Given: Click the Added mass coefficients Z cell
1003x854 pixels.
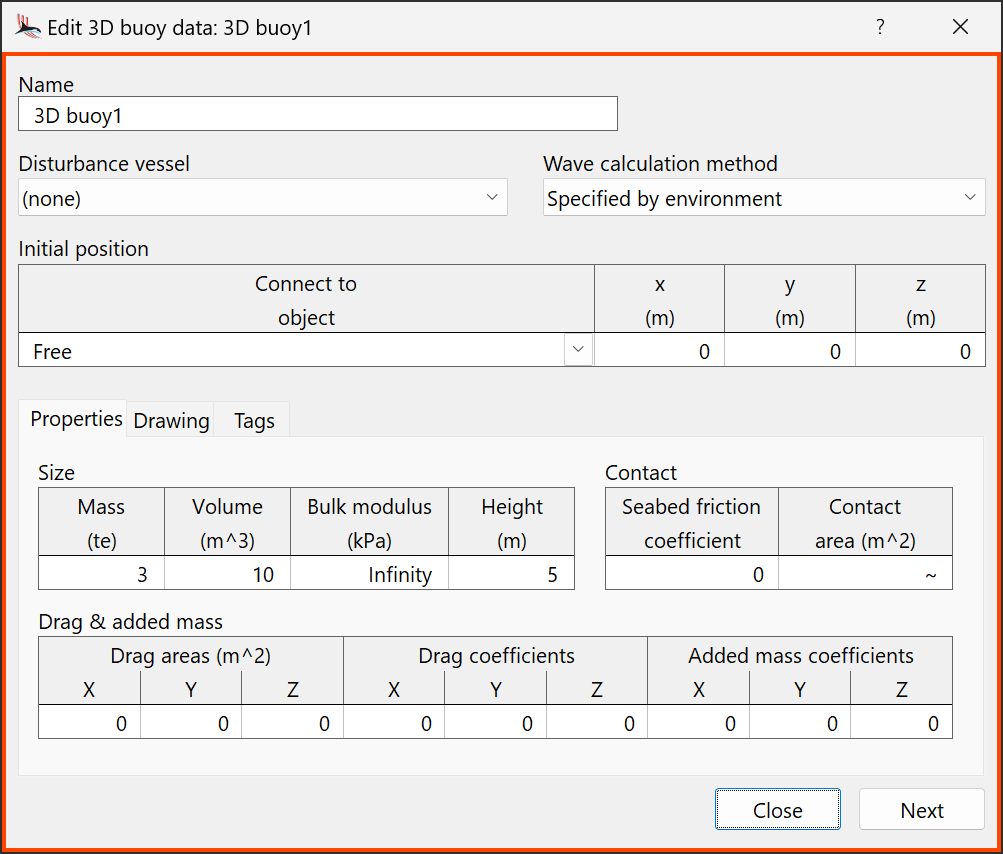Looking at the screenshot, I should click(902, 723).
